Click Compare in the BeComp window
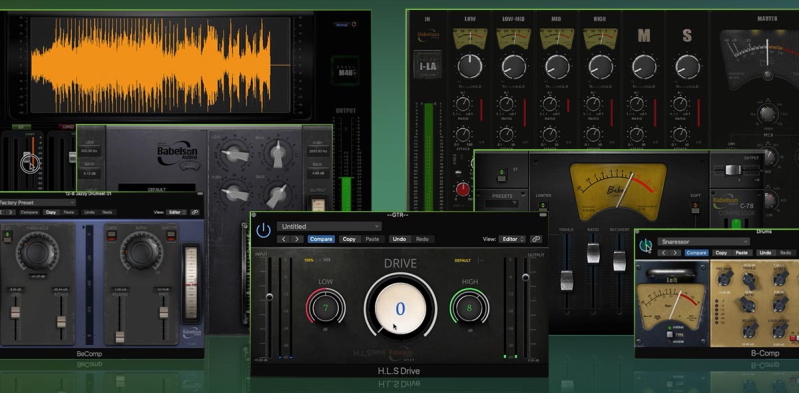Viewport: 799px width, 393px height. click(x=30, y=212)
